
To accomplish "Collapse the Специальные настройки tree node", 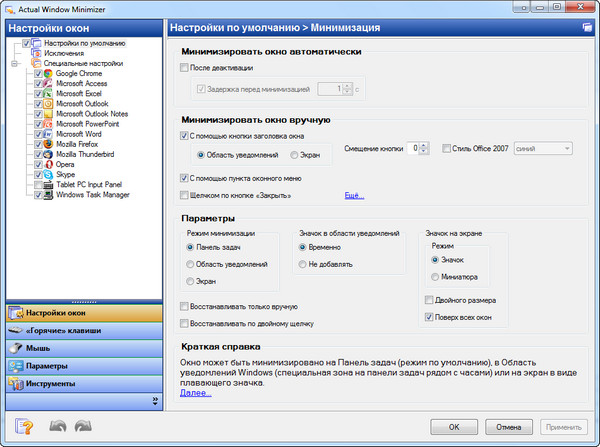I will pos(15,64).
